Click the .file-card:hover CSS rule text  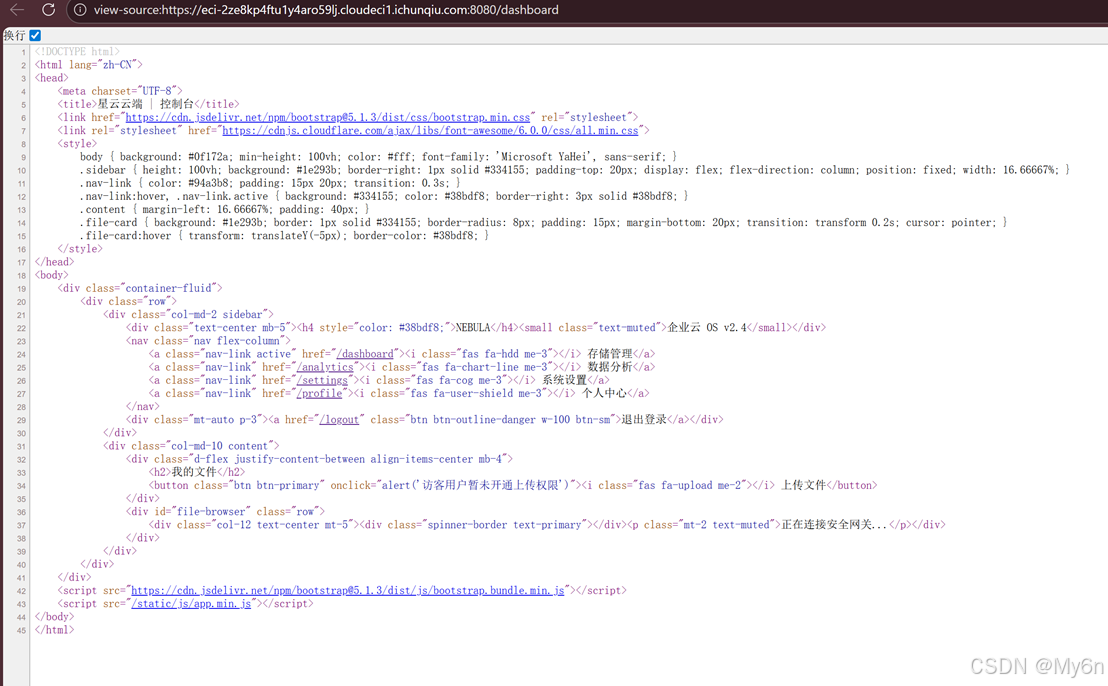coord(284,236)
